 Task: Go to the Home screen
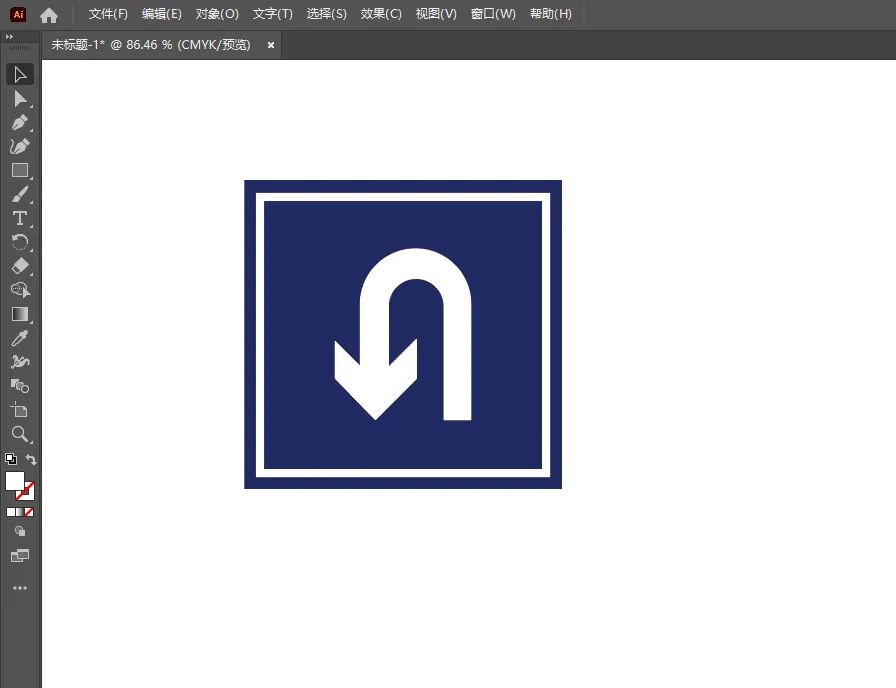[x=49, y=15]
